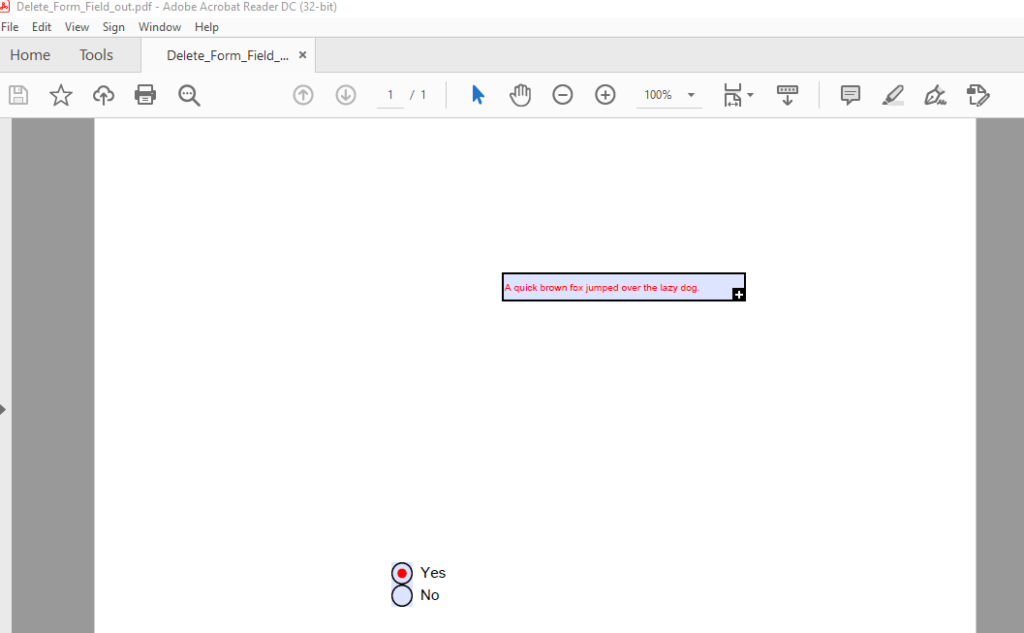Choose the arrow Selection tool
Screen dimensions: 1024x633
point(478,95)
